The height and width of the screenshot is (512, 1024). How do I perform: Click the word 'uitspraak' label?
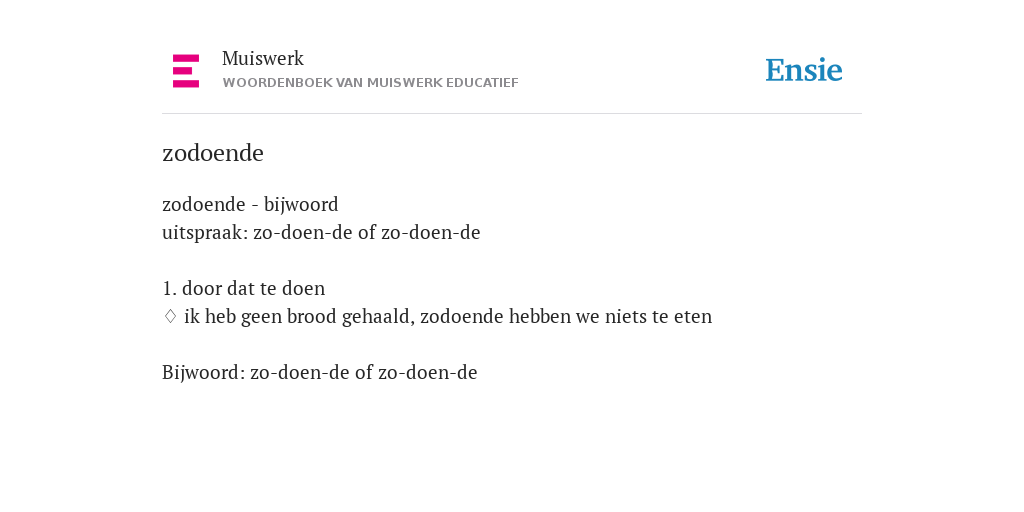pyautogui.click(x=205, y=232)
